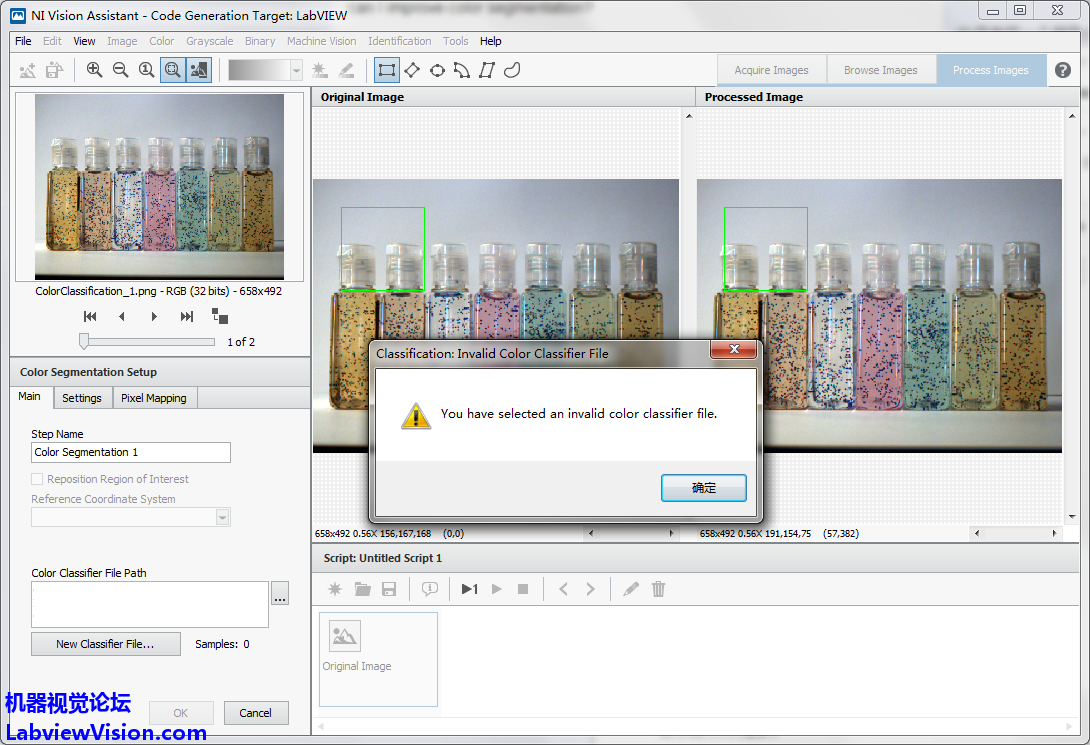The width and height of the screenshot is (1090, 745).
Task: Click the help question mark icon
Action: [1063, 70]
